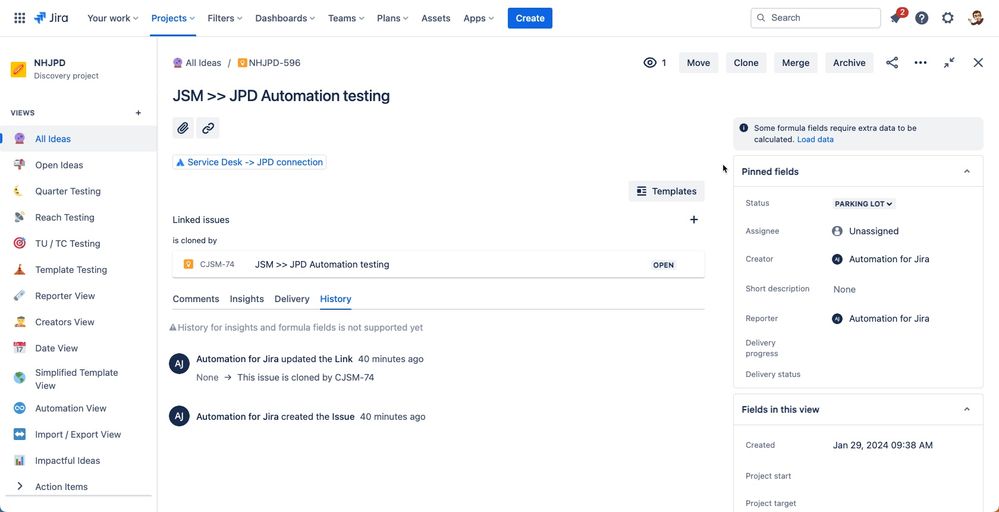Screen dimensions: 999x512
Task: Open the app switcher grid icon
Action: click(x=20, y=18)
